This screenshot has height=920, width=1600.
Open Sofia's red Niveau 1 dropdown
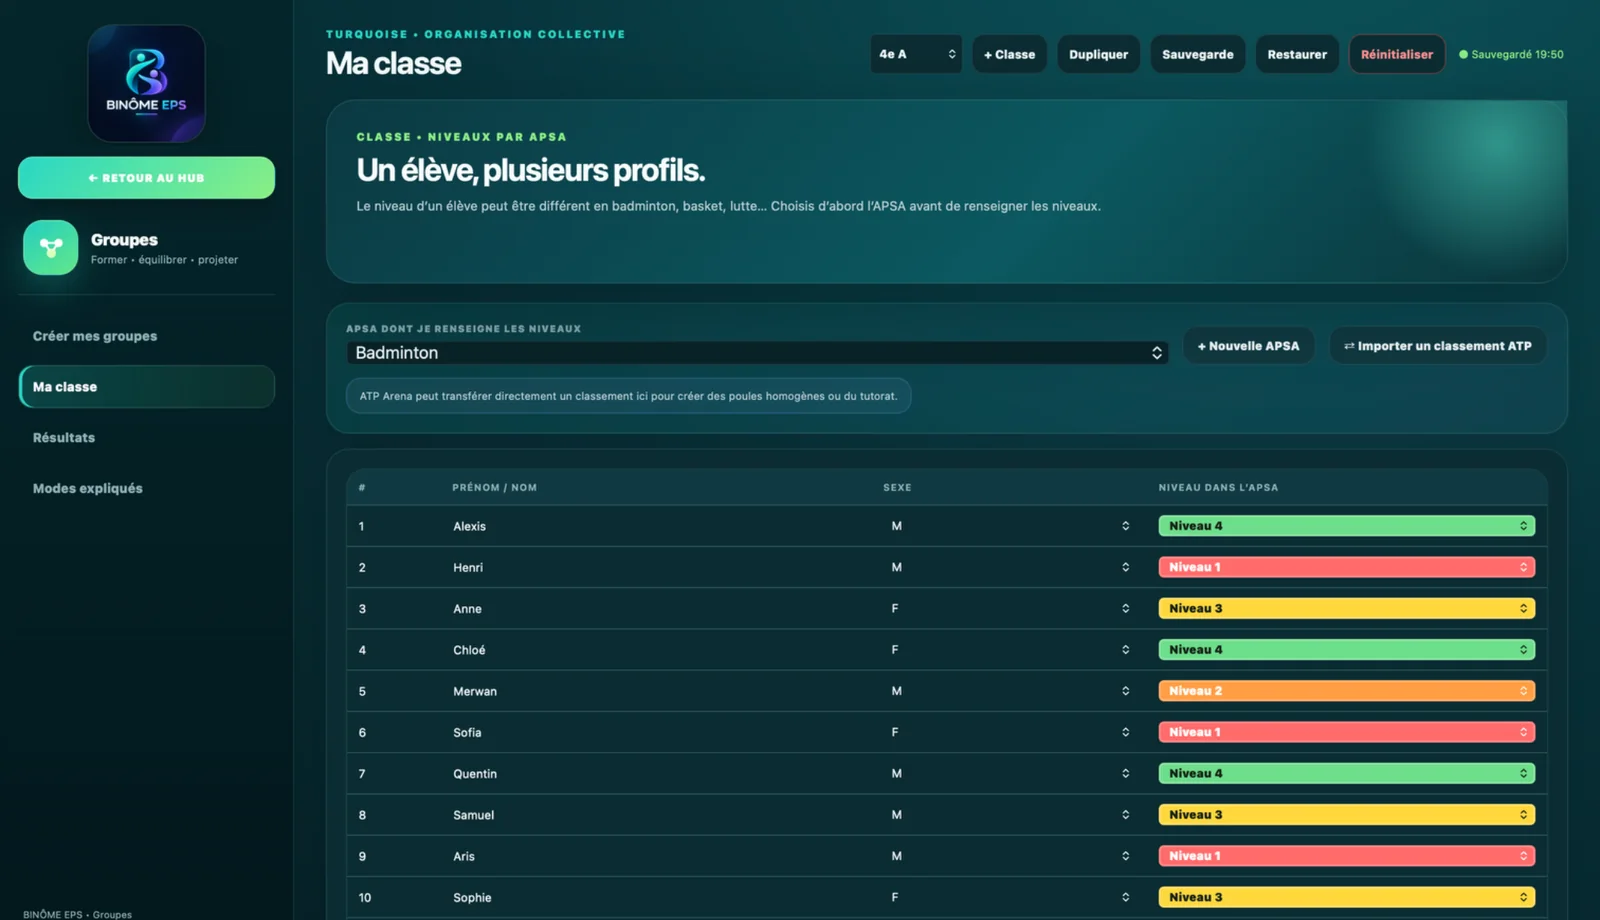point(1346,732)
